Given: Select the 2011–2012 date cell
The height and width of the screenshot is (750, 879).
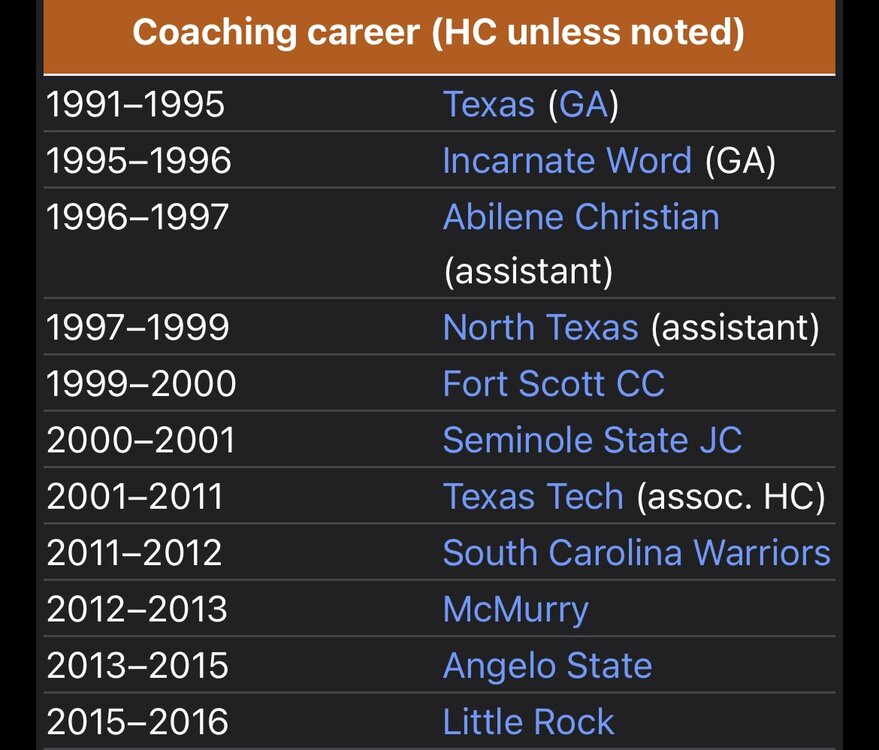Looking at the screenshot, I should (136, 553).
